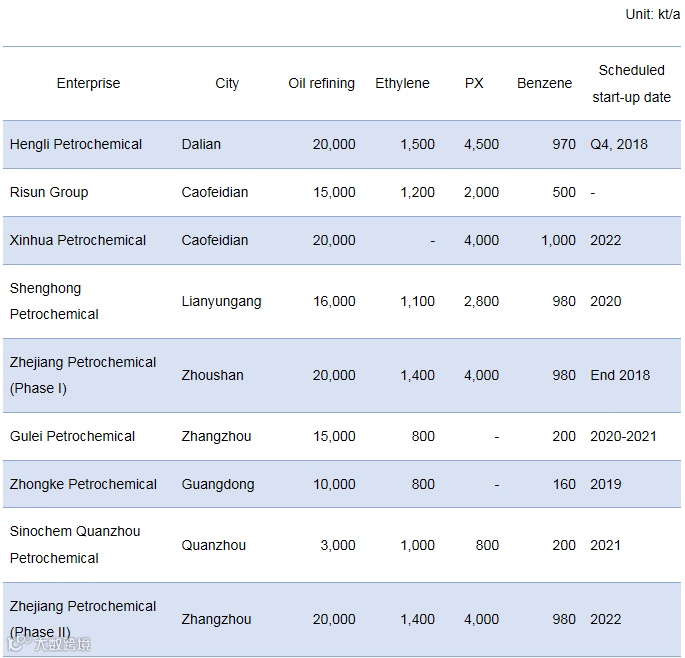The width and height of the screenshot is (685, 658).
Task: Click the Zhongke Petrochemical enterprise cell
Action: click(x=83, y=484)
